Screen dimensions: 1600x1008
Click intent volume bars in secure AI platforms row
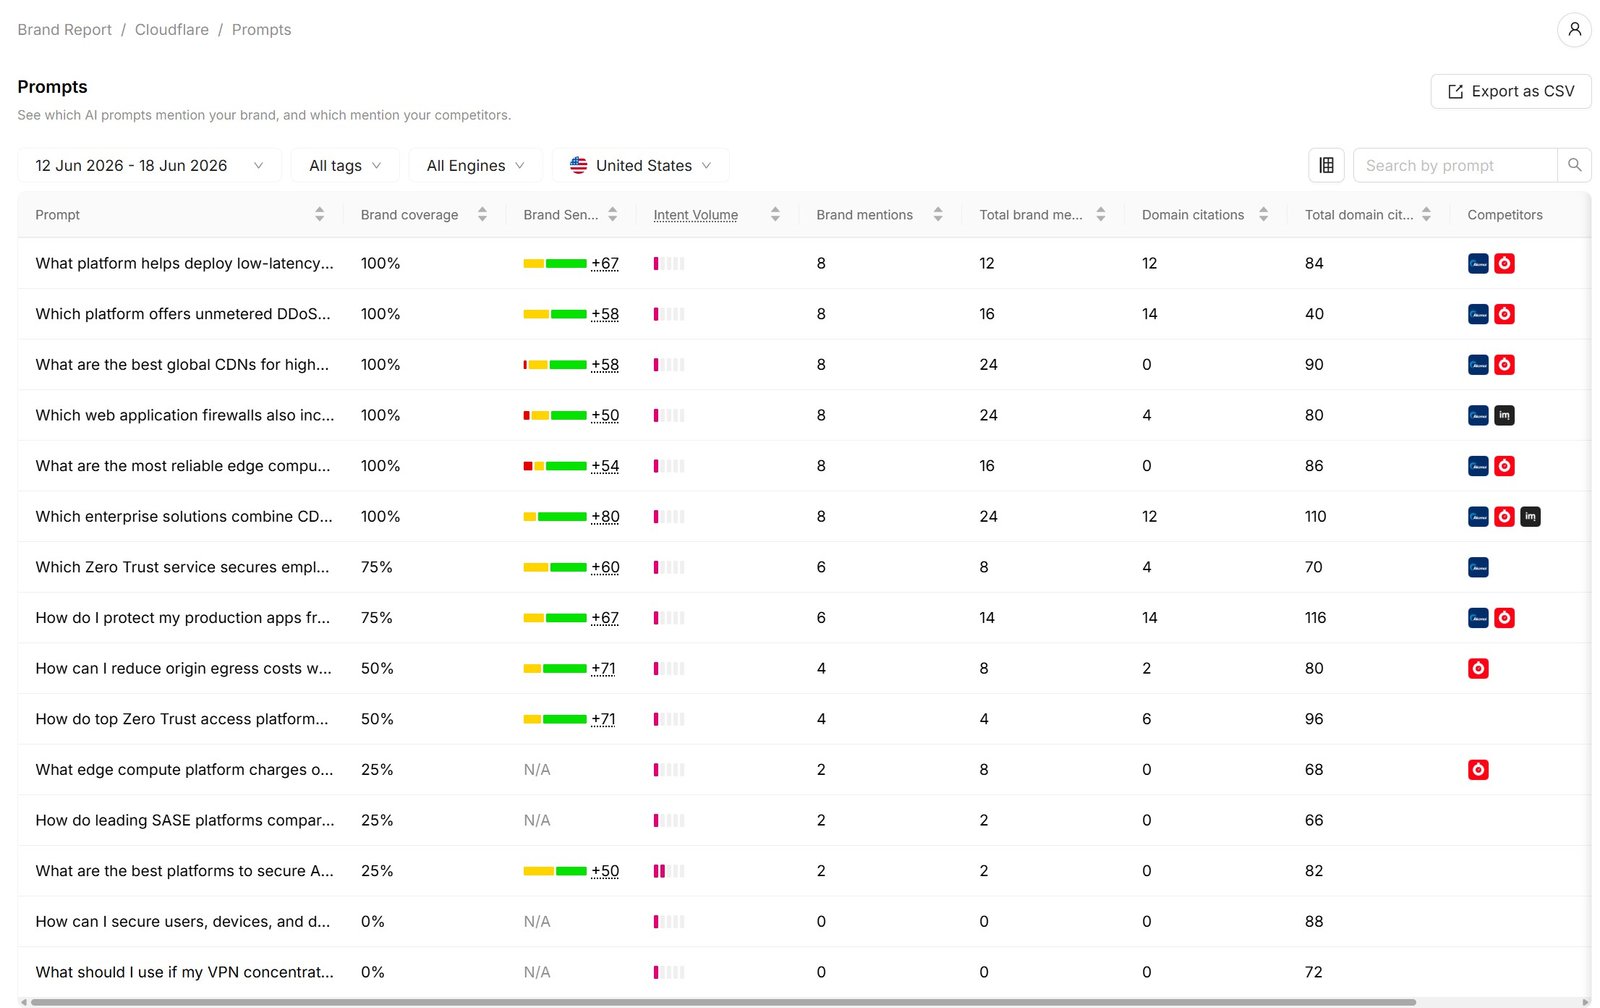[669, 871]
